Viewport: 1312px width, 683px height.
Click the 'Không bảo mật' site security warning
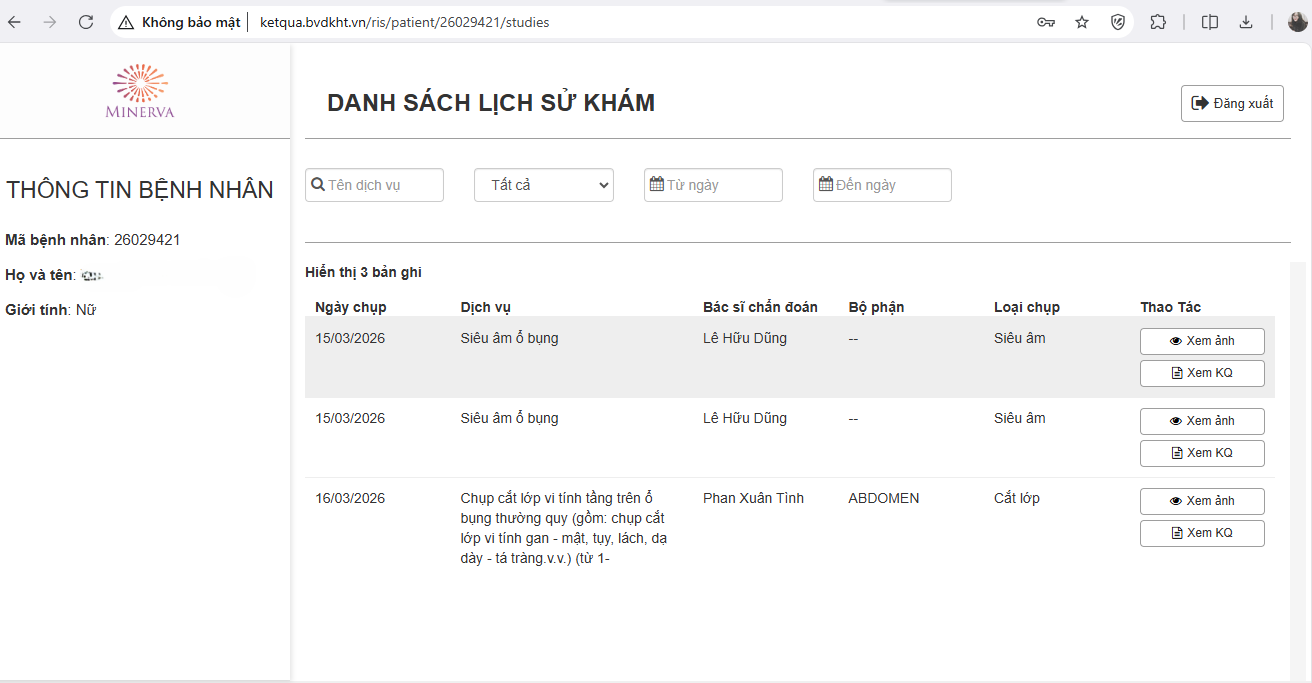180,22
